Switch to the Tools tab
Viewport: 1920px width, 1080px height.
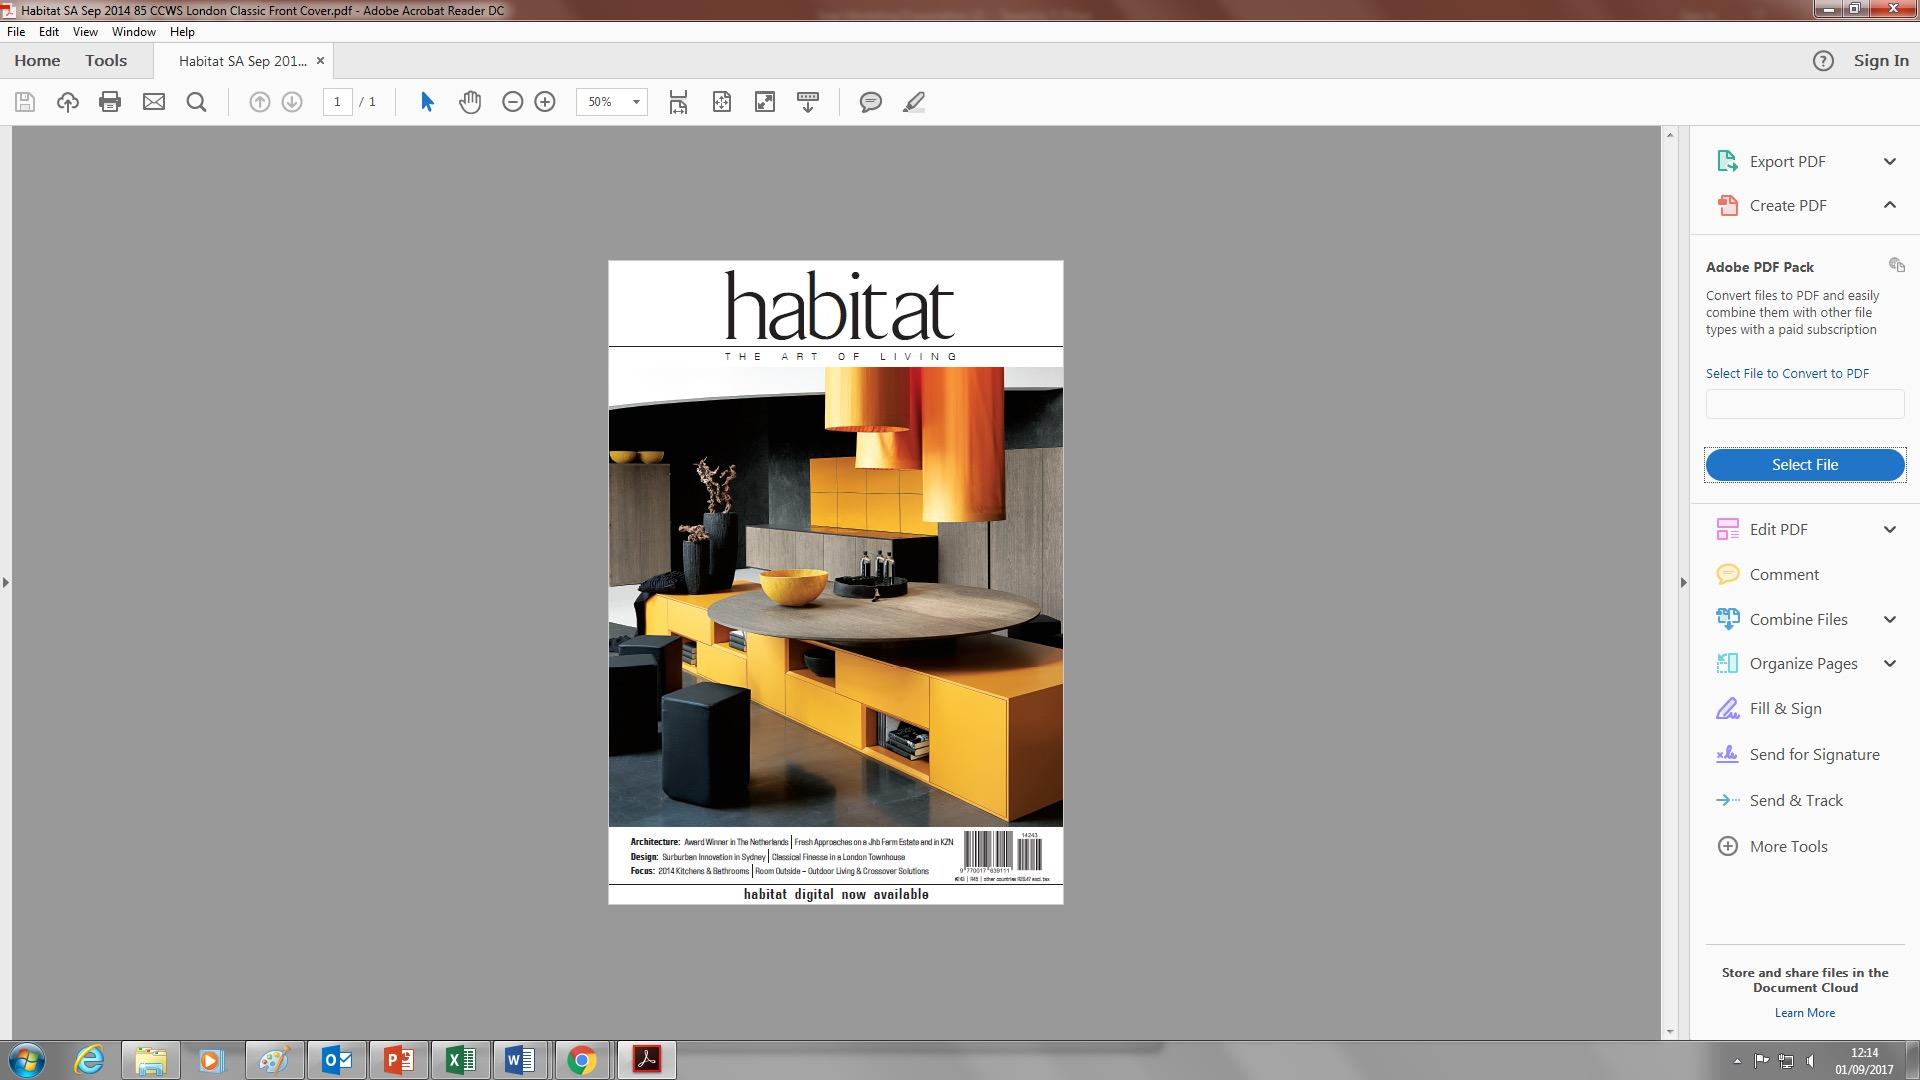(106, 61)
